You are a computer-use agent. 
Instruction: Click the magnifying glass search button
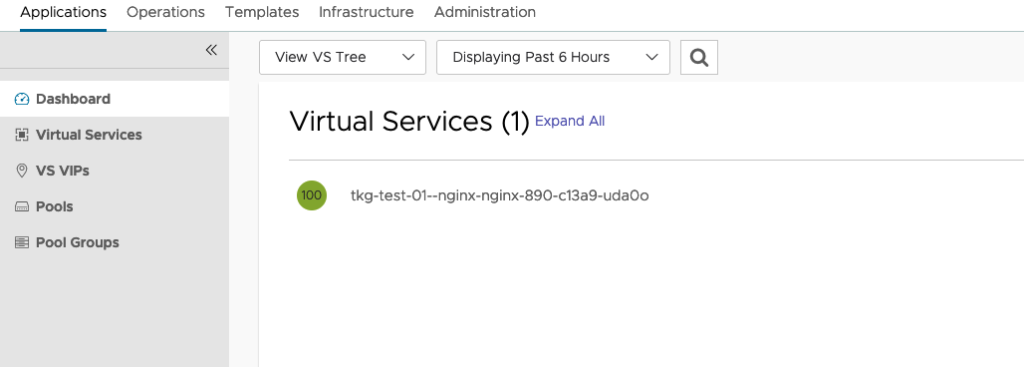pos(699,57)
